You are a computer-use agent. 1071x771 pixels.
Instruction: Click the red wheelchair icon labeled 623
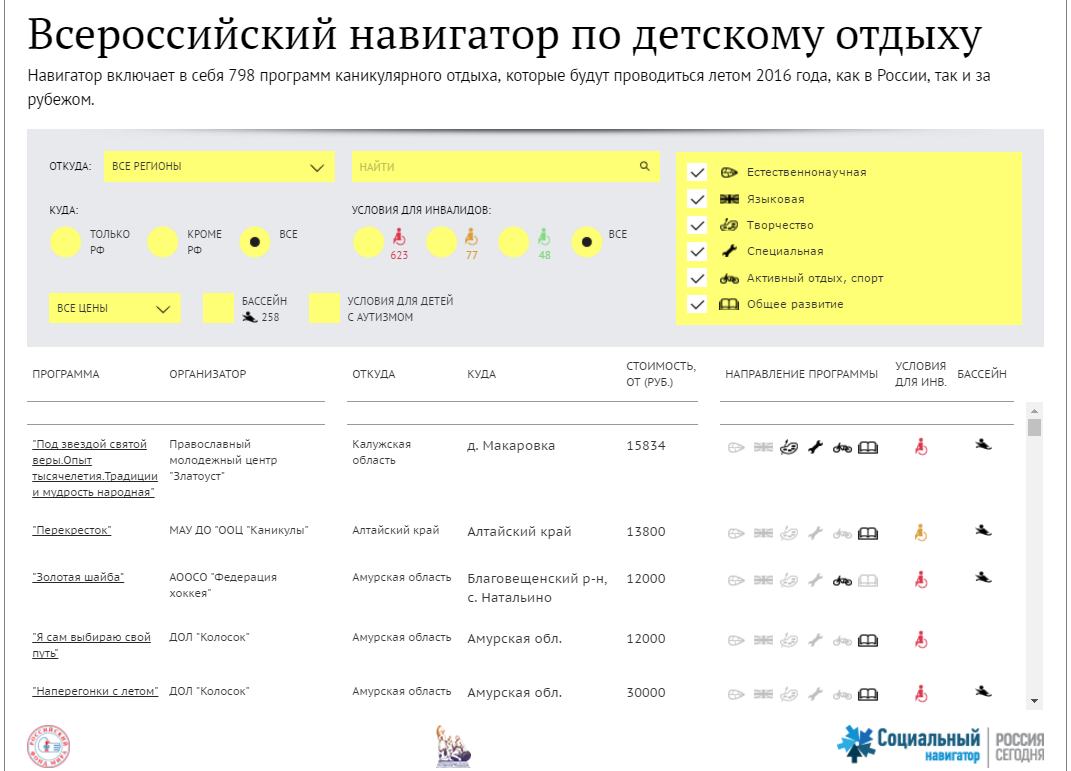pos(399,237)
